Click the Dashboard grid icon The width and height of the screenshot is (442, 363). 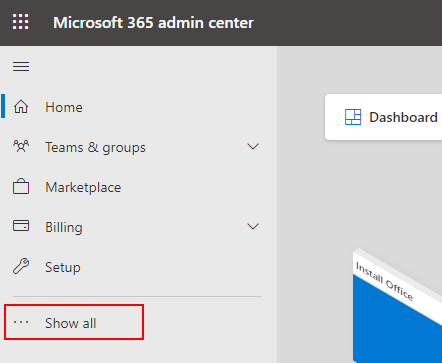point(353,117)
